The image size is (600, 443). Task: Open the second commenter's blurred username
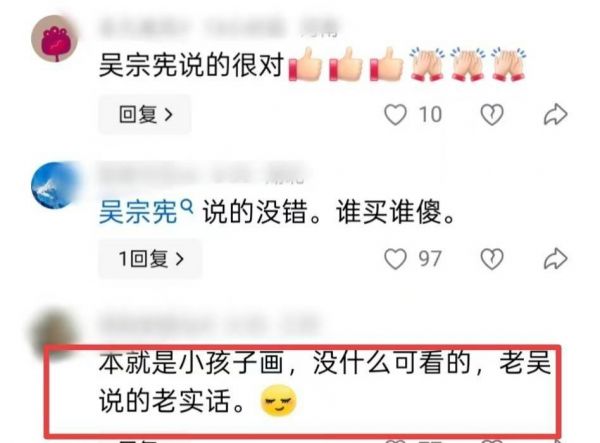(202, 174)
